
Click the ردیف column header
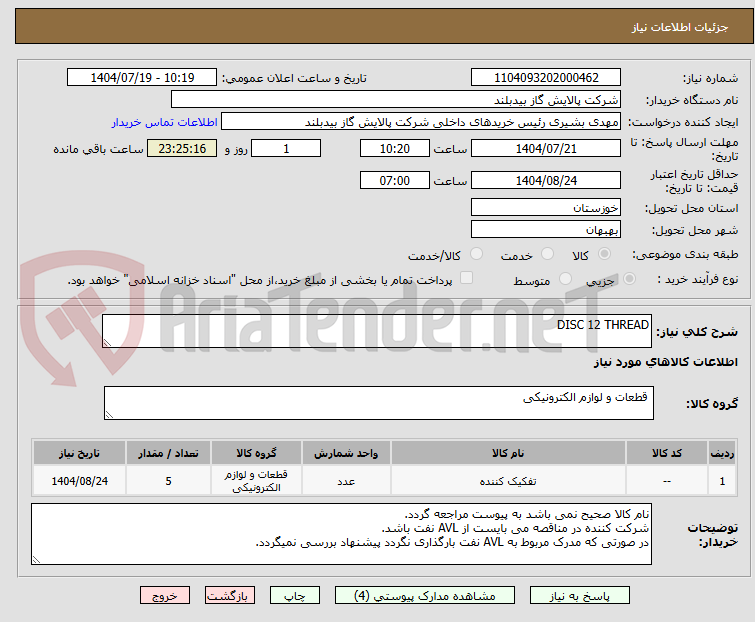point(722,453)
